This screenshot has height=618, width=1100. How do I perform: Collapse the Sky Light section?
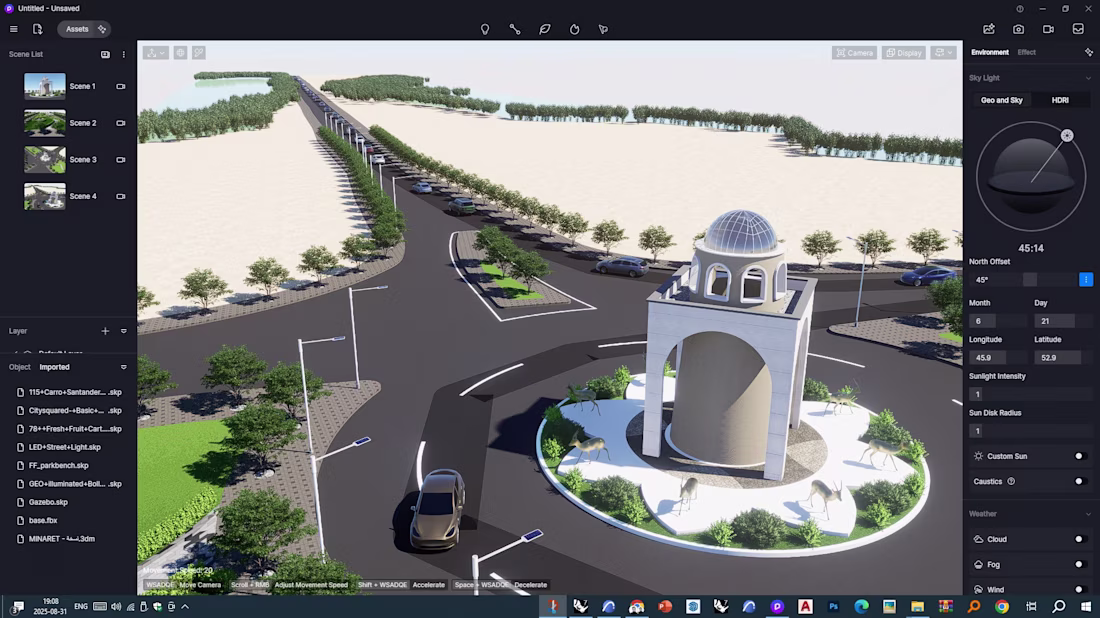point(1088,79)
